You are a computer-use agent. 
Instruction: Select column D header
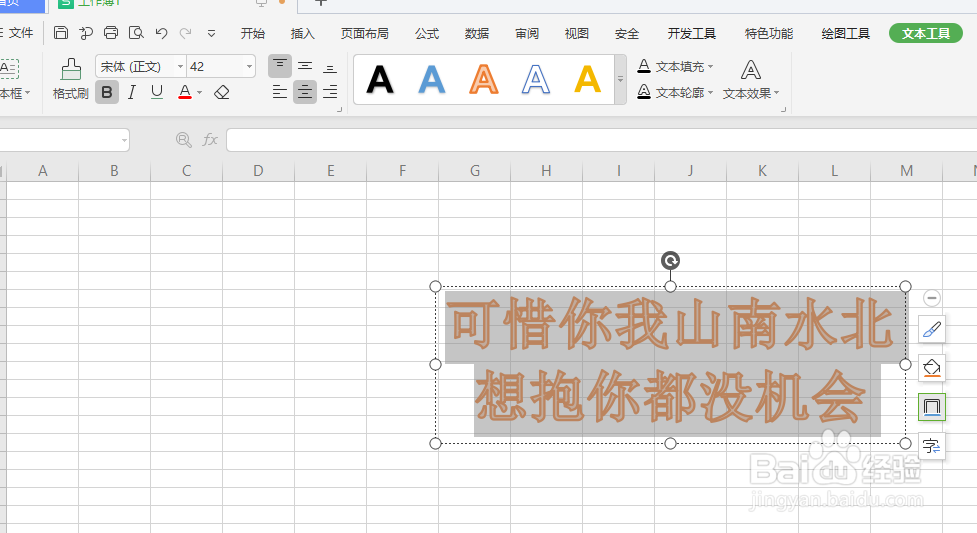[259, 171]
